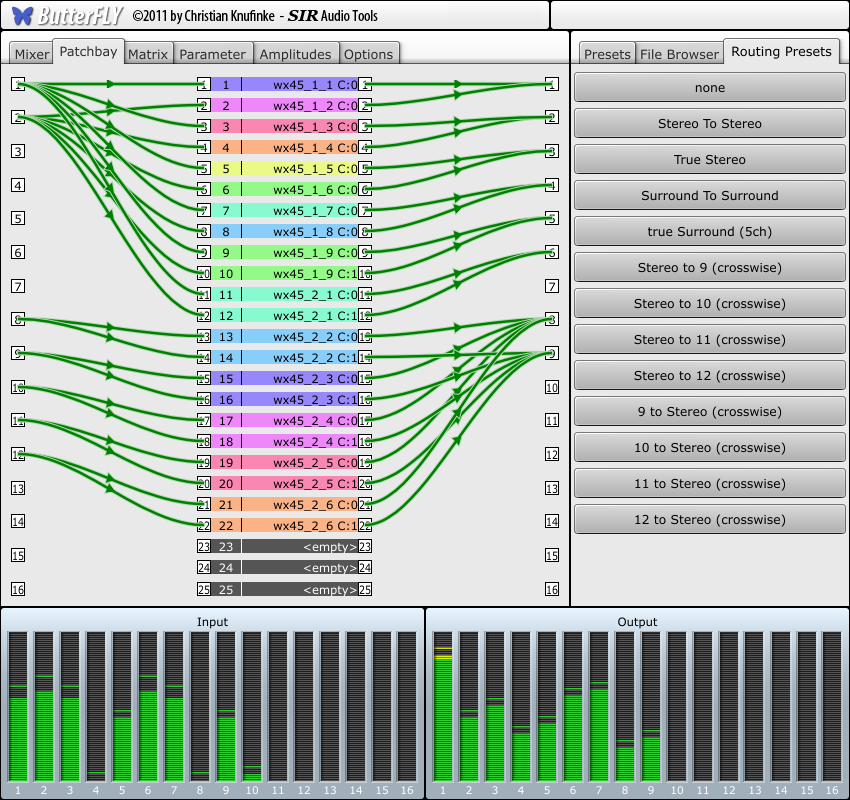This screenshot has height=800, width=850.
Task: Click the Input channel 6 level meter
Action: point(148,707)
